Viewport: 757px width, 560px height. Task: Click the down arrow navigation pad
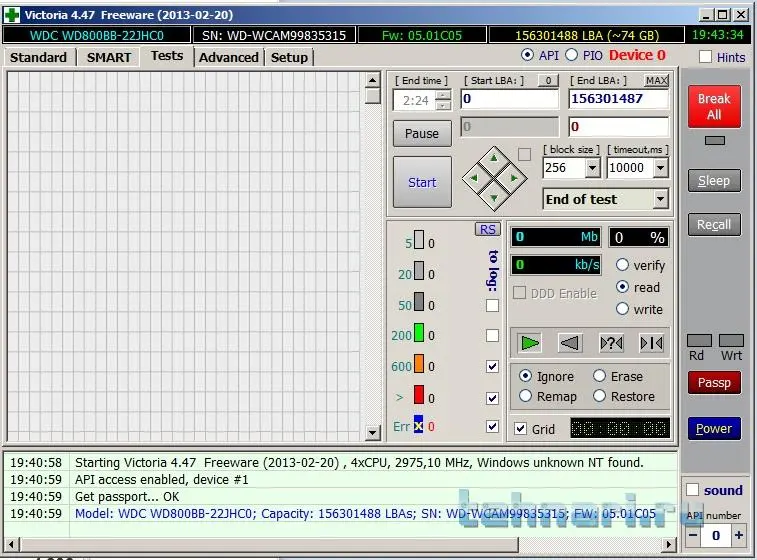pyautogui.click(x=494, y=198)
